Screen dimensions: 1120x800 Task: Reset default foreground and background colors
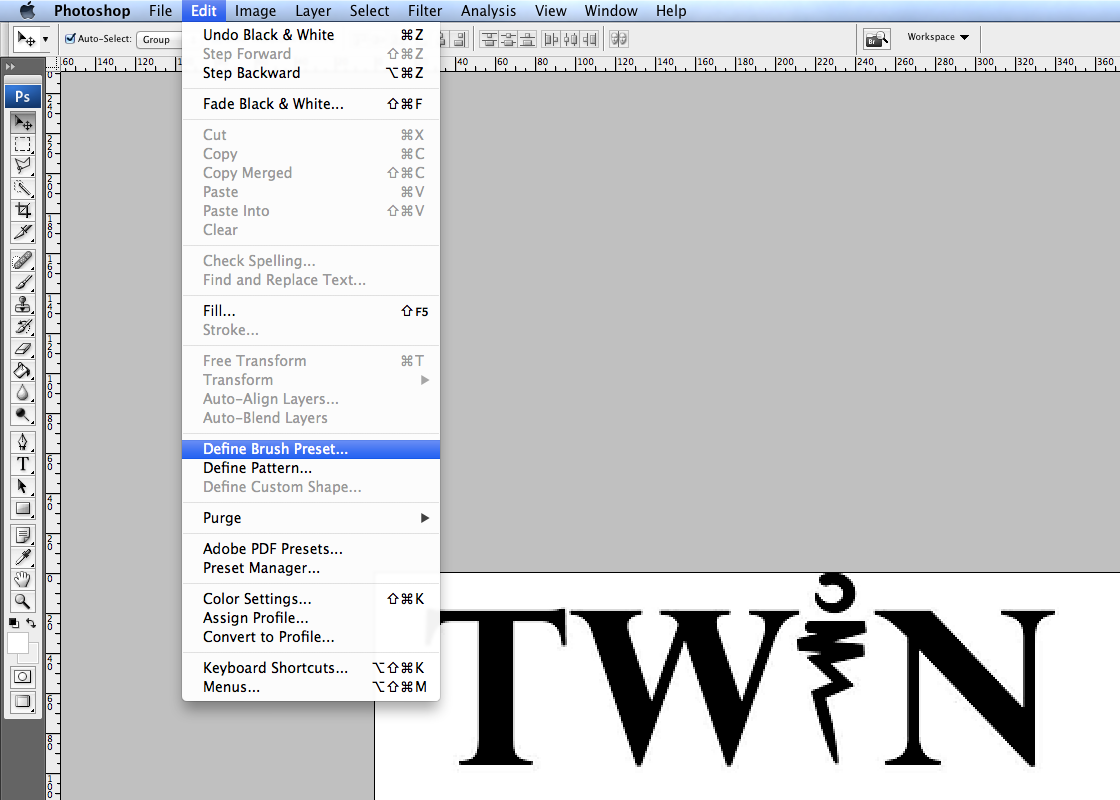click(x=14, y=623)
